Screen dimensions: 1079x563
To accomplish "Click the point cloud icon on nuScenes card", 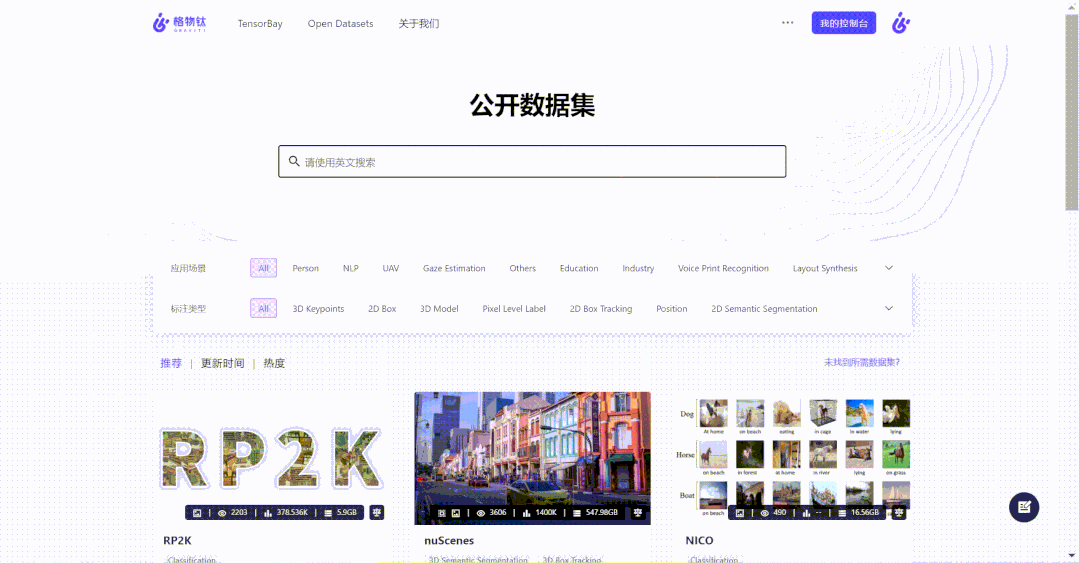I will pos(442,513).
